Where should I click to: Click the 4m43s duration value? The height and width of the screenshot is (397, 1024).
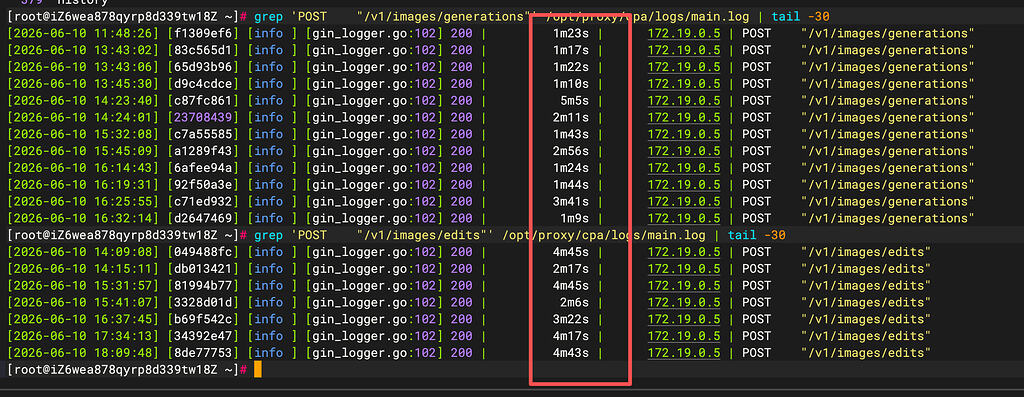[571, 353]
